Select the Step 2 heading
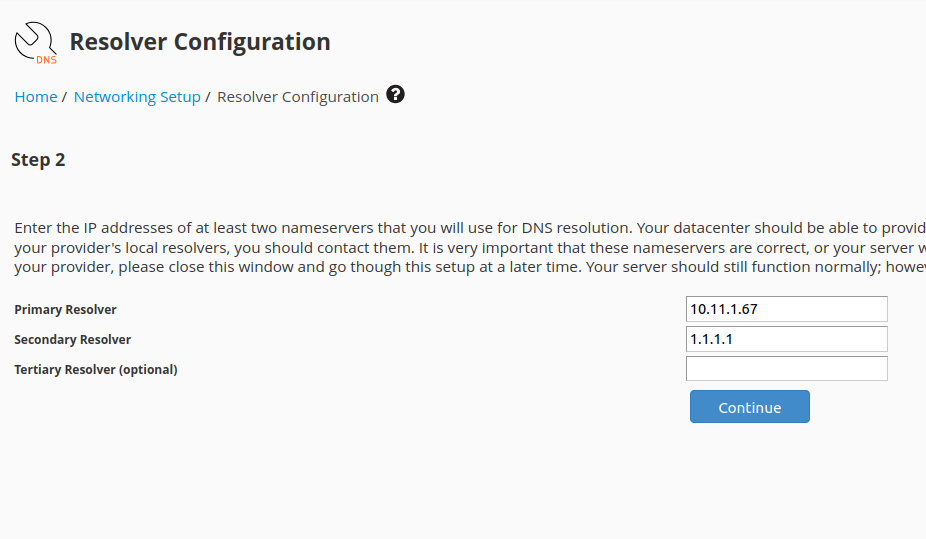The width and height of the screenshot is (926, 539). (x=38, y=160)
